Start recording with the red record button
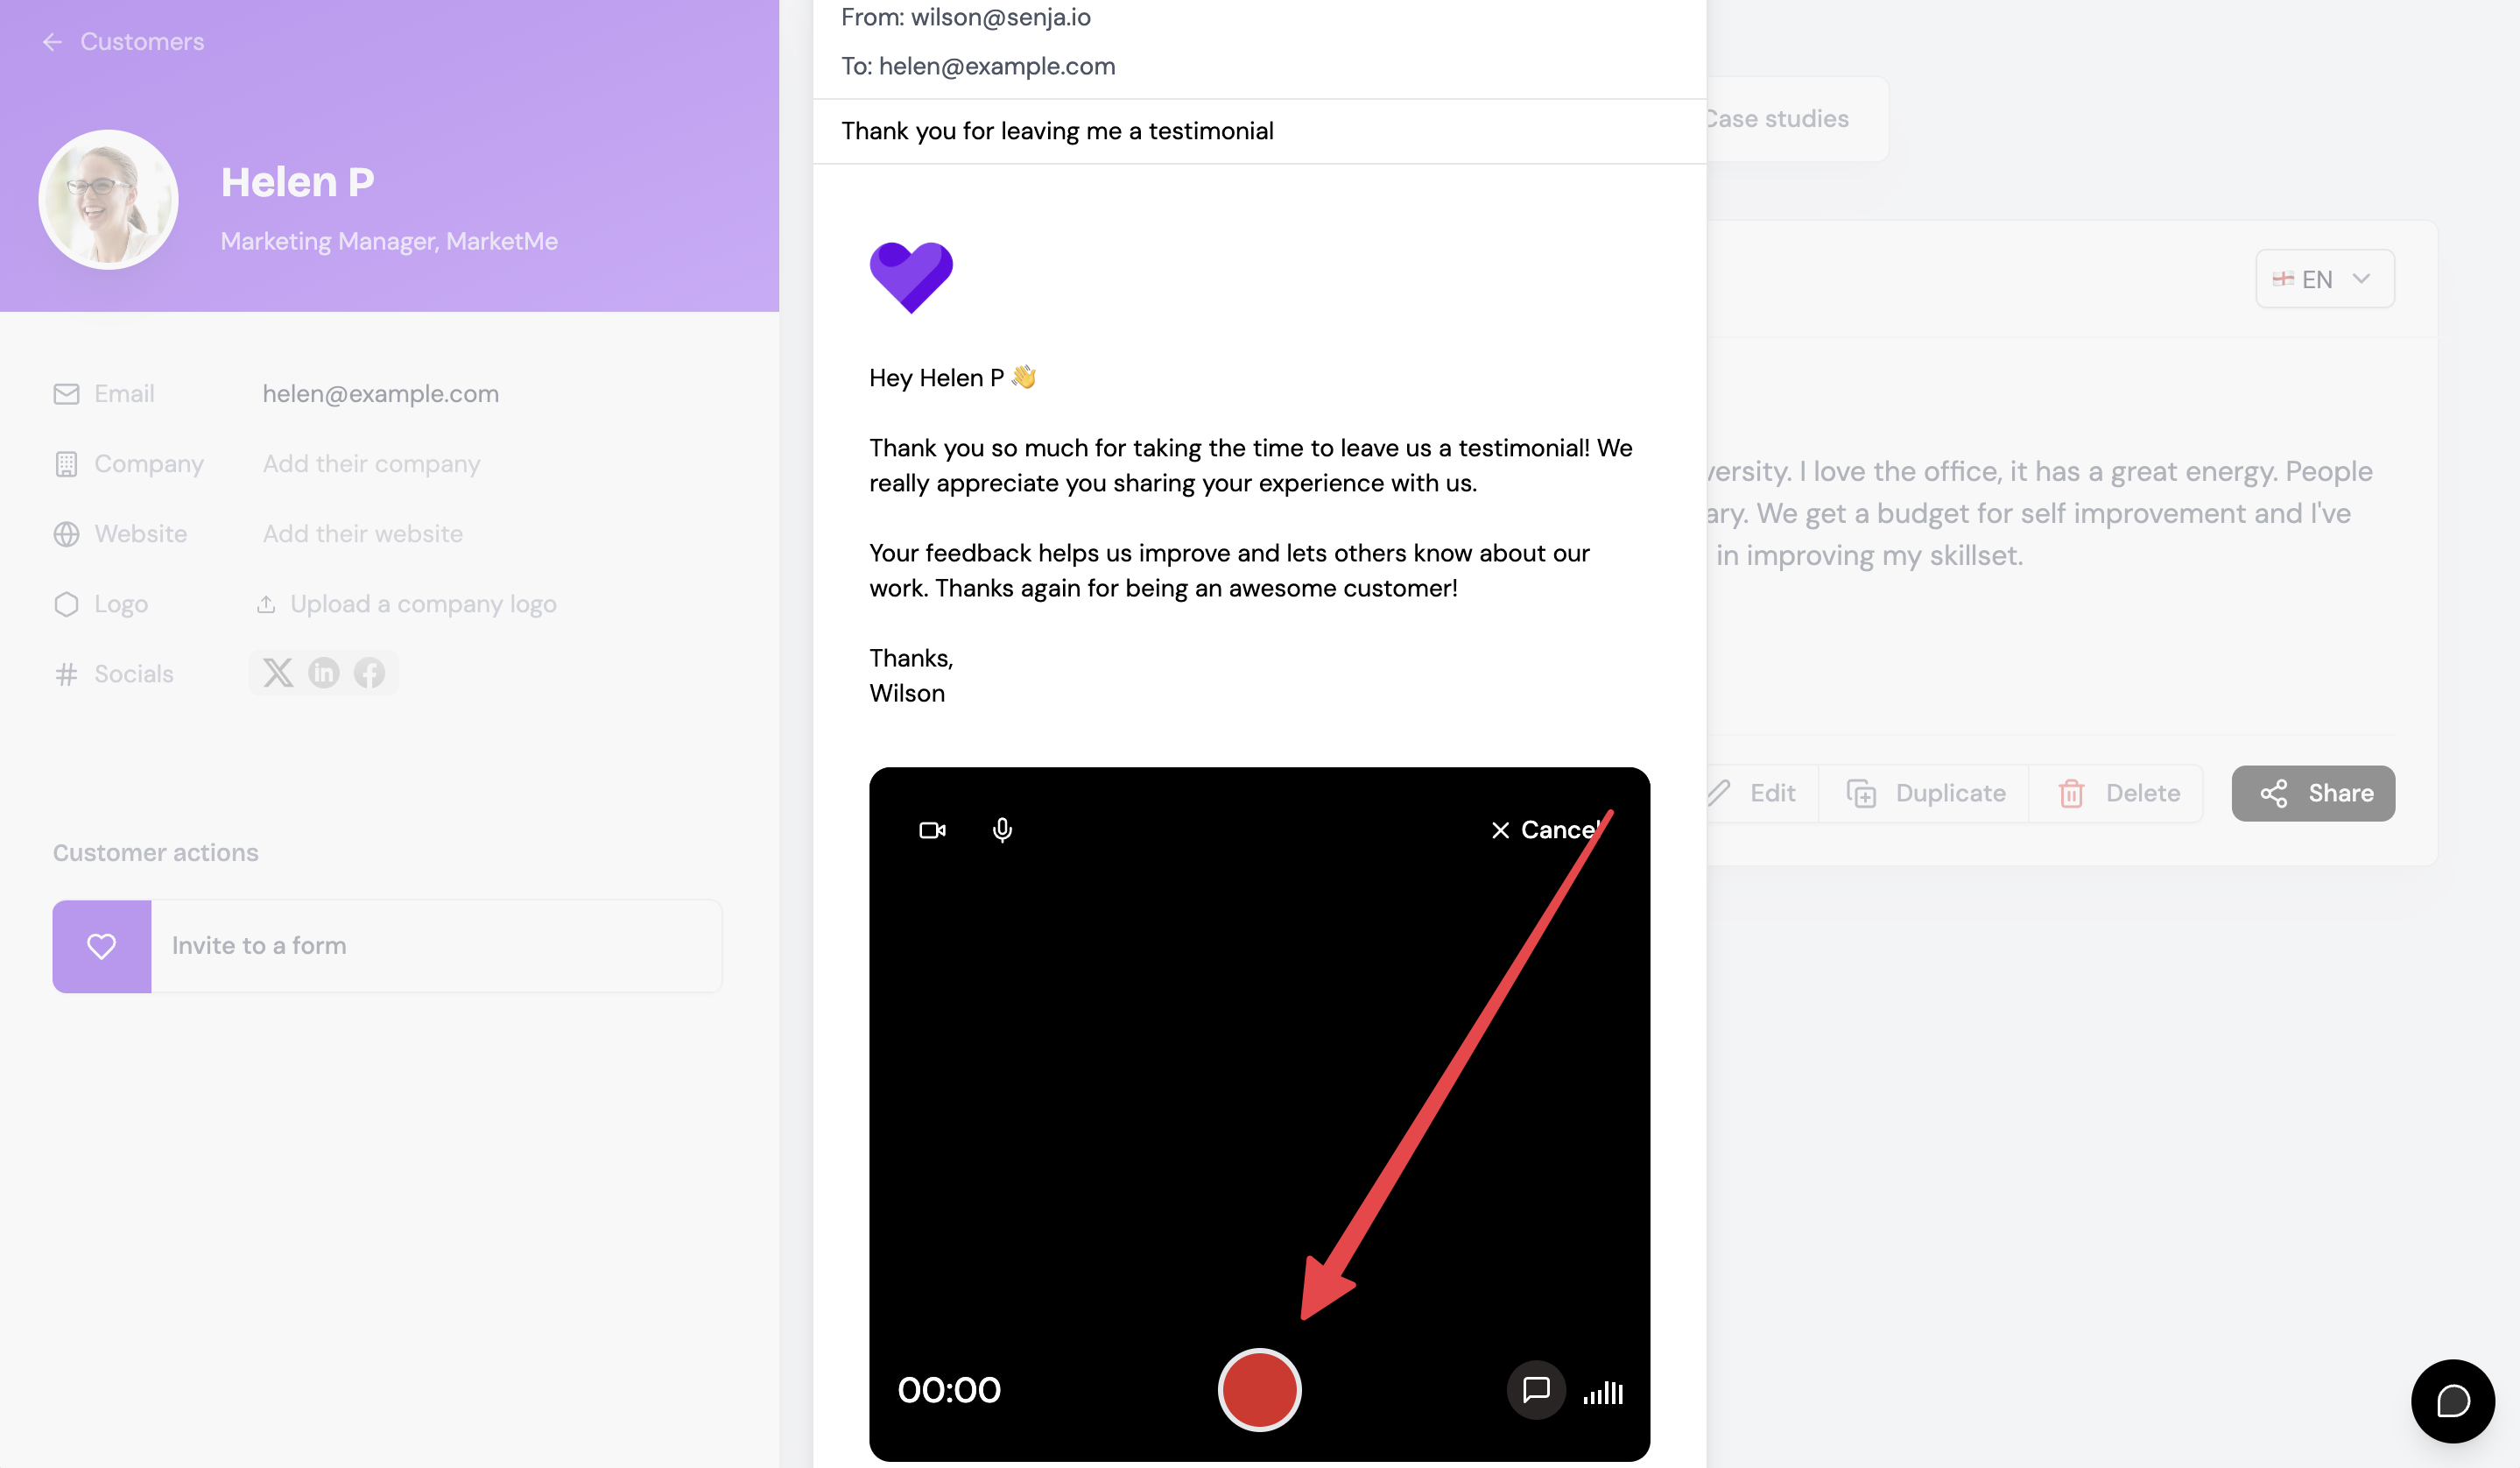Viewport: 2520px width, 1468px height. tap(1259, 1389)
